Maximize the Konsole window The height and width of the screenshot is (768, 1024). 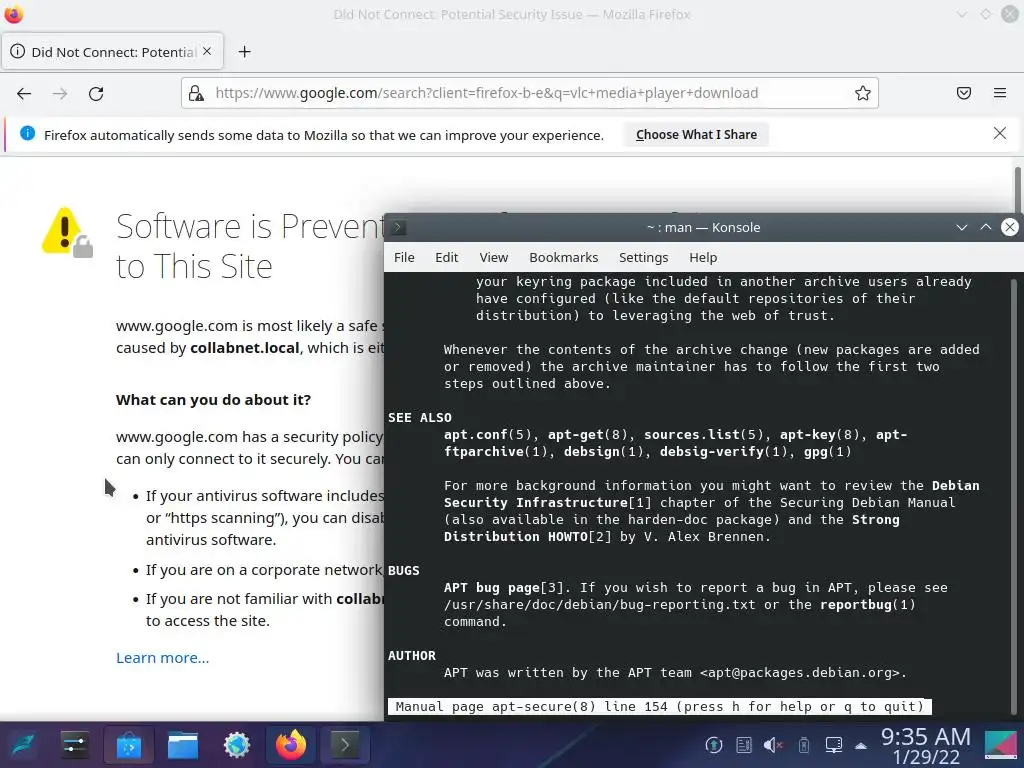click(985, 227)
